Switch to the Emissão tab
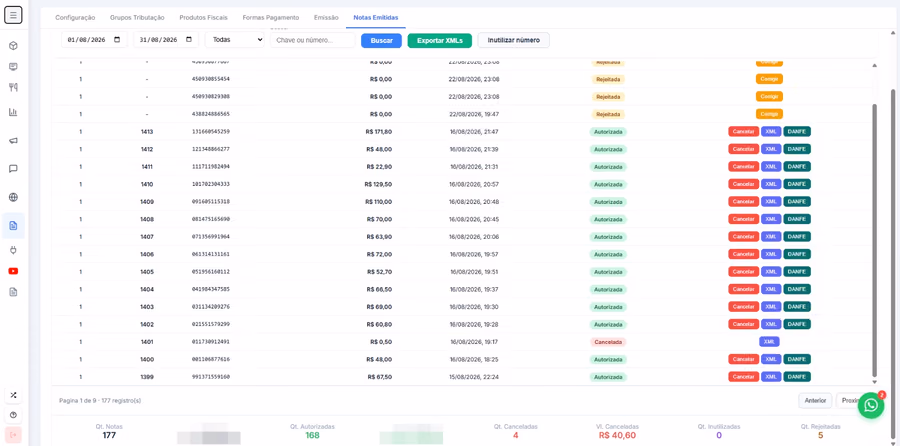The height and width of the screenshot is (446, 900). click(x=326, y=18)
